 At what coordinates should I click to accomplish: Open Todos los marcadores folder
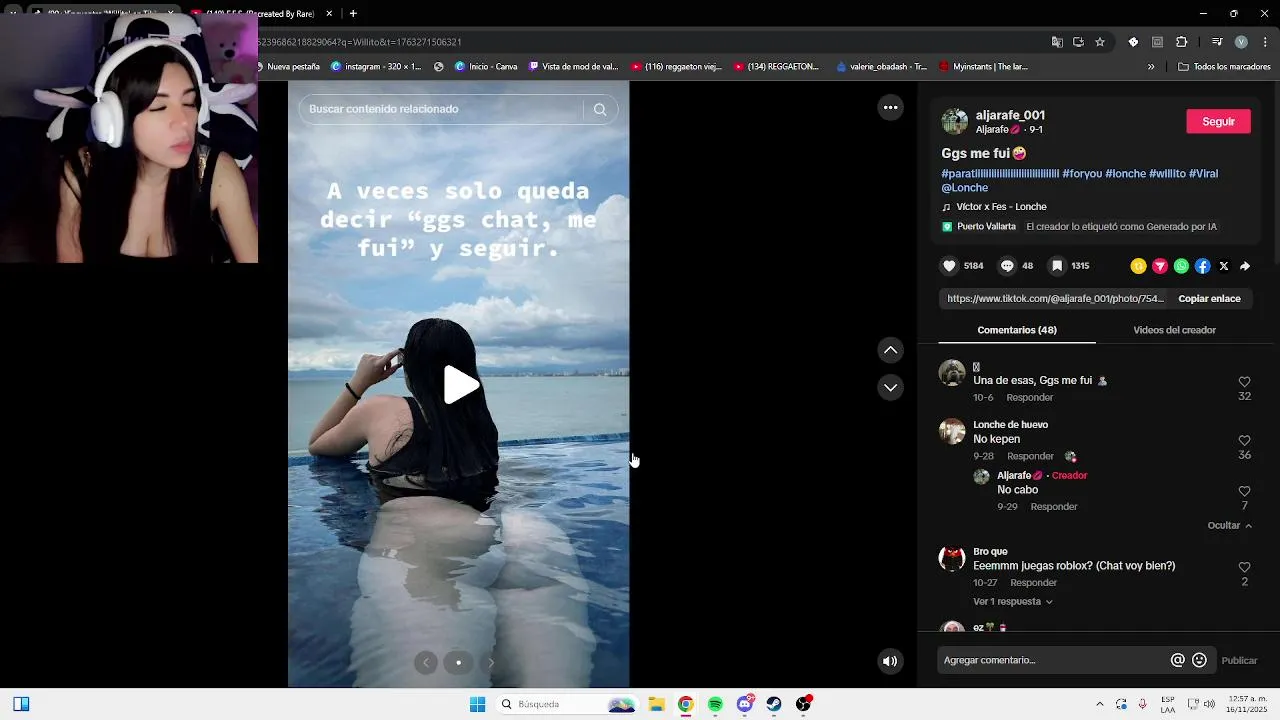coord(1224,67)
